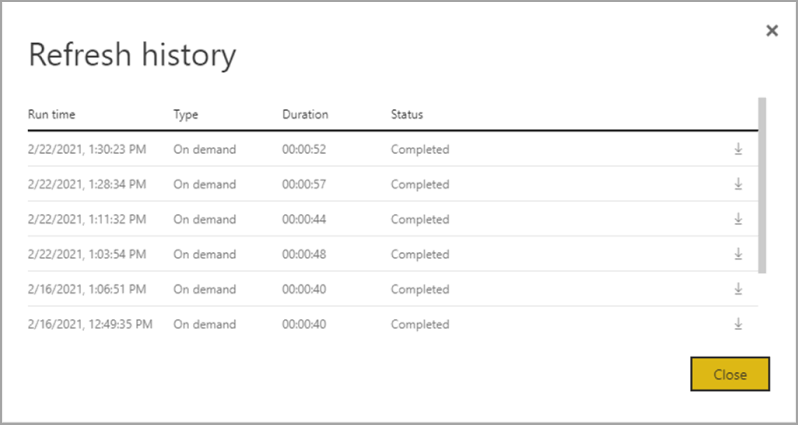Click the Type column header
The width and height of the screenshot is (798, 425).
(x=186, y=114)
